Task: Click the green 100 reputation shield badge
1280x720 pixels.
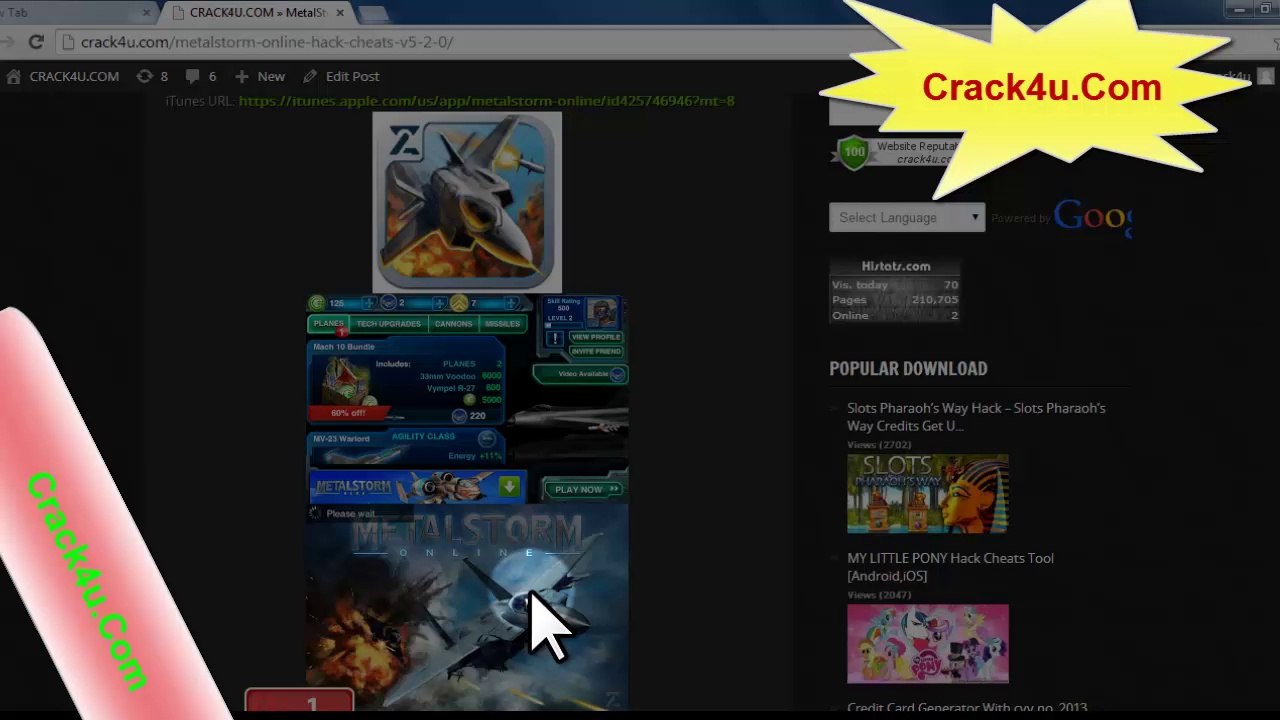Action: click(854, 153)
